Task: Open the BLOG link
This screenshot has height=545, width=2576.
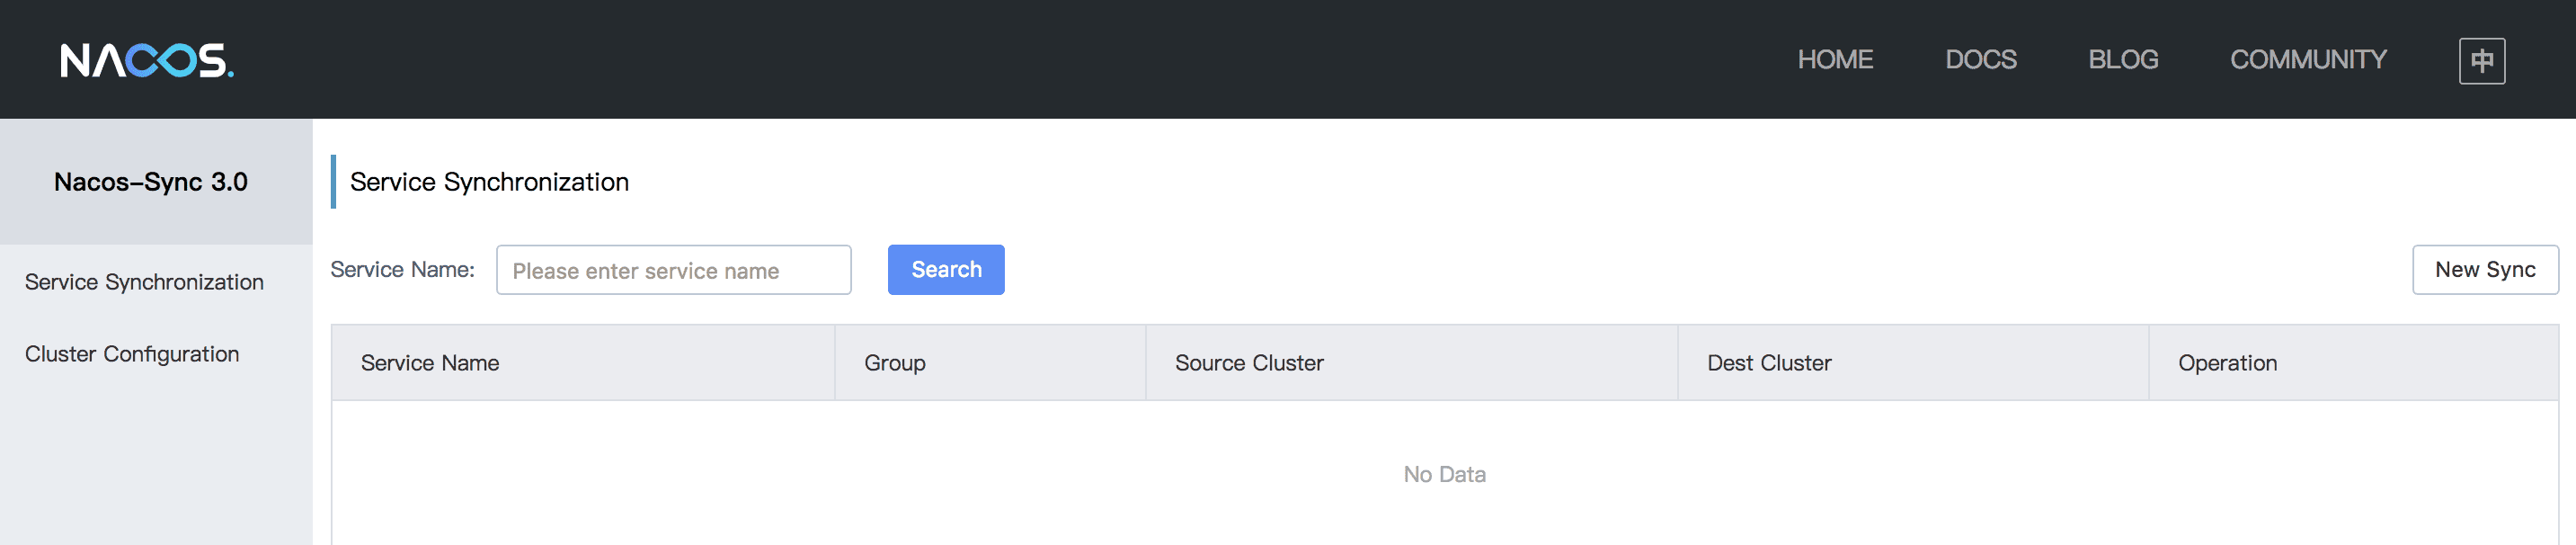Action: coord(2122,60)
